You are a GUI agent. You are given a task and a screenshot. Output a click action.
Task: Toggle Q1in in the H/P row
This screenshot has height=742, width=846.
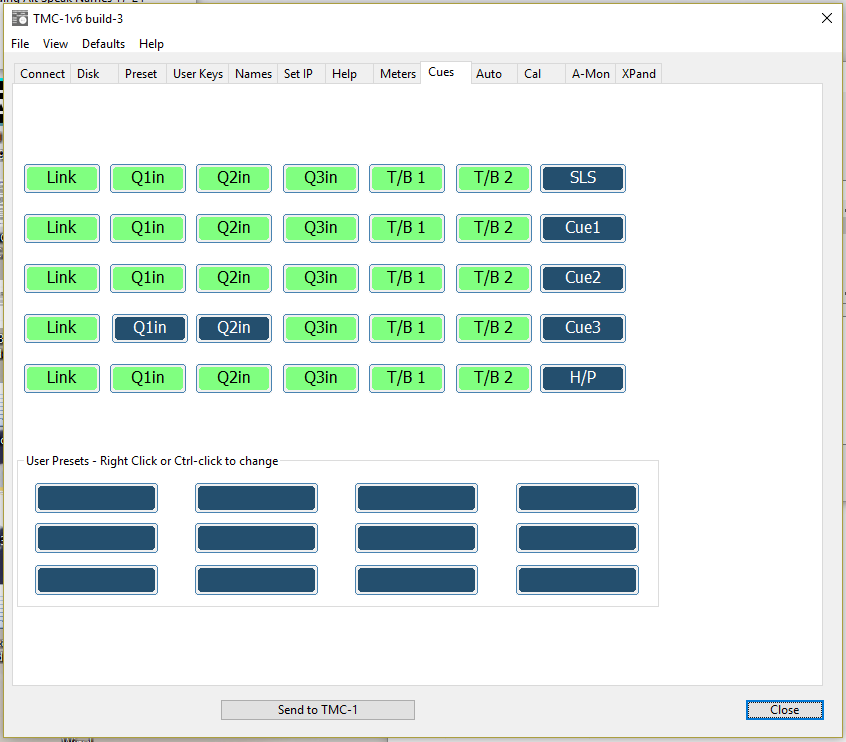(x=148, y=378)
